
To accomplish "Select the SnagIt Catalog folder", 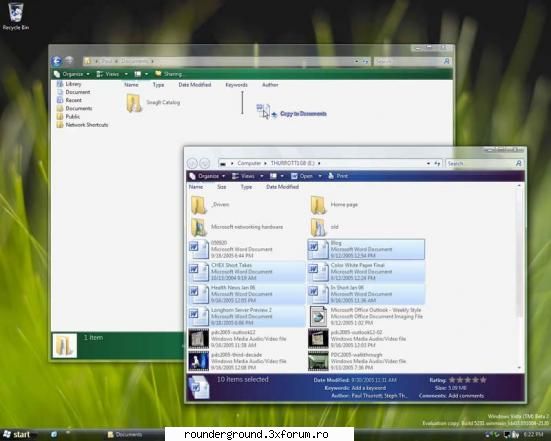I will click(154, 102).
